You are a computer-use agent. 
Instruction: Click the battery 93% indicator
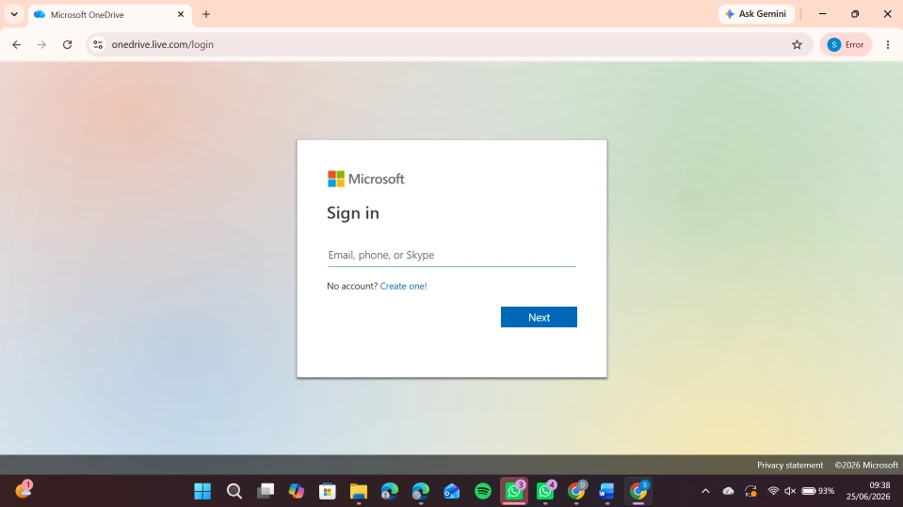coord(818,491)
